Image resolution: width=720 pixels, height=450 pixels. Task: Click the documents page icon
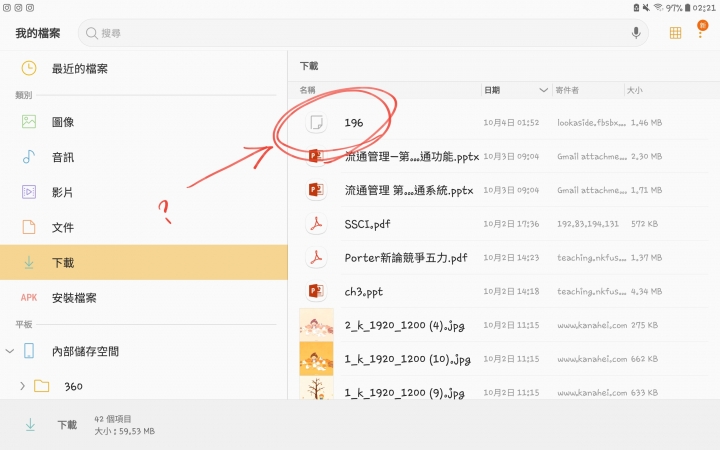coord(29,227)
